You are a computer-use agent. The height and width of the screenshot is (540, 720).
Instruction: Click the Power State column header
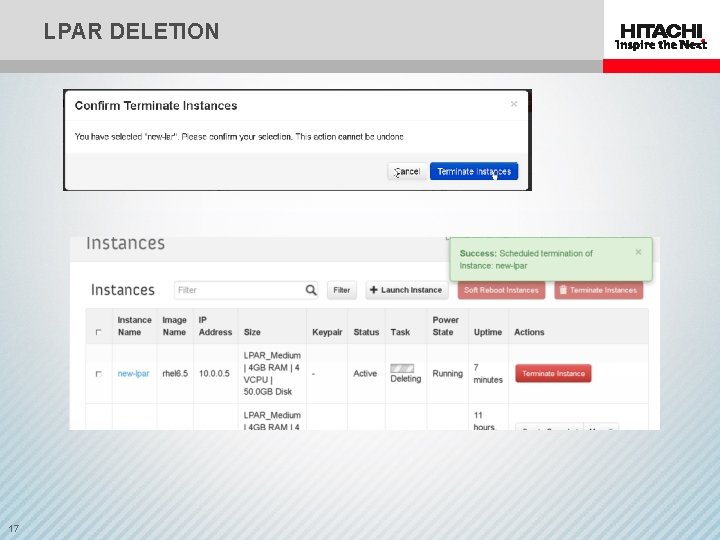(445, 326)
